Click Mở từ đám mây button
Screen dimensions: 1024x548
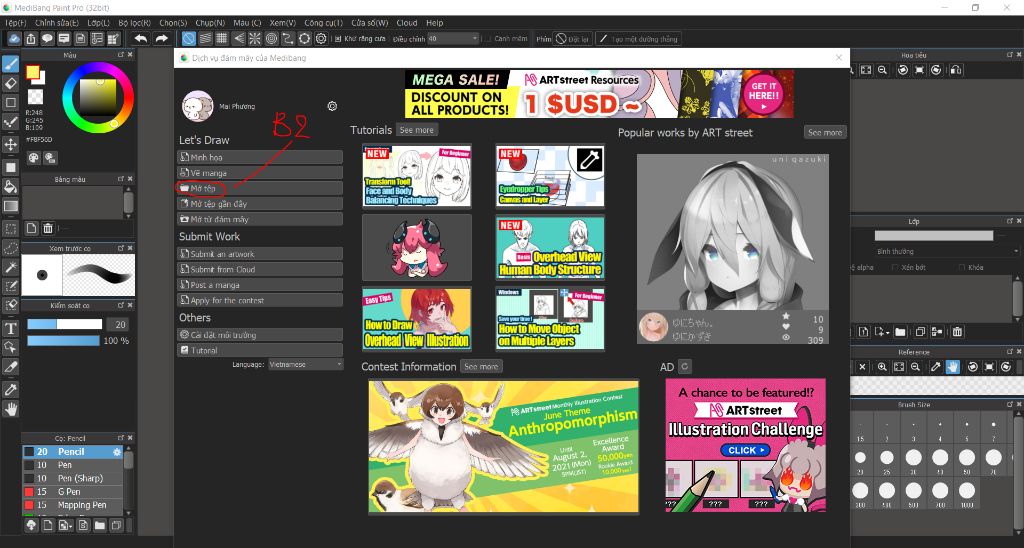click(260, 219)
